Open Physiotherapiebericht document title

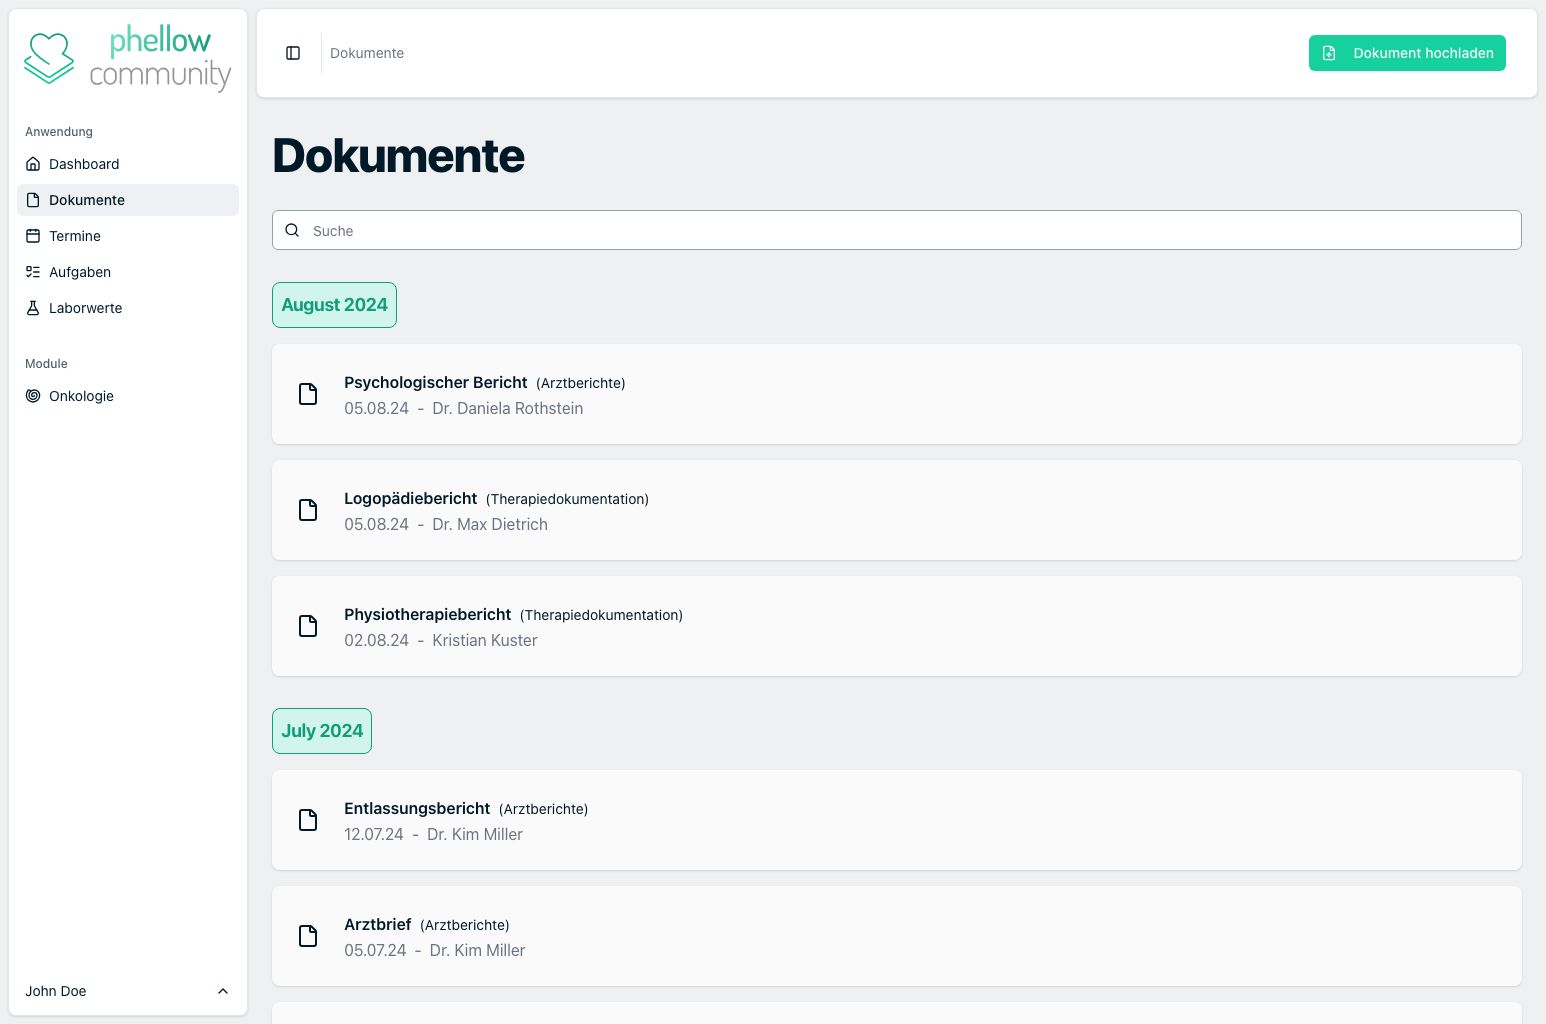428,614
